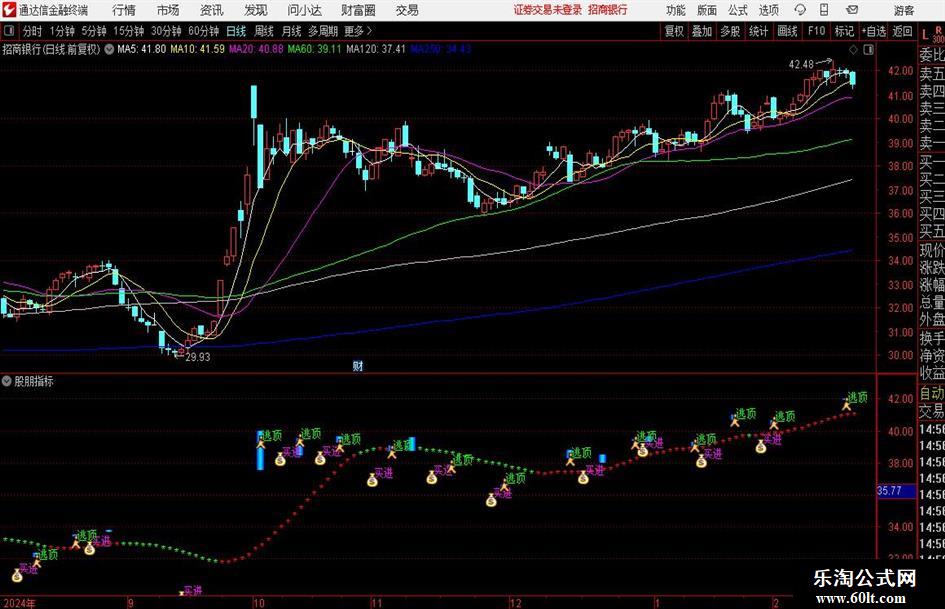Open the 发现 menu
Viewport: 945px width, 609px height.
[256, 10]
